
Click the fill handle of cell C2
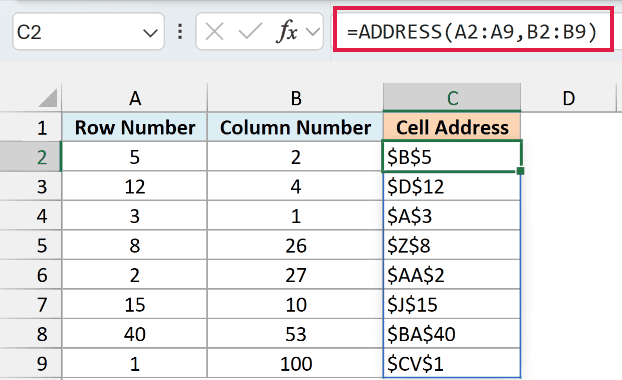click(520, 171)
